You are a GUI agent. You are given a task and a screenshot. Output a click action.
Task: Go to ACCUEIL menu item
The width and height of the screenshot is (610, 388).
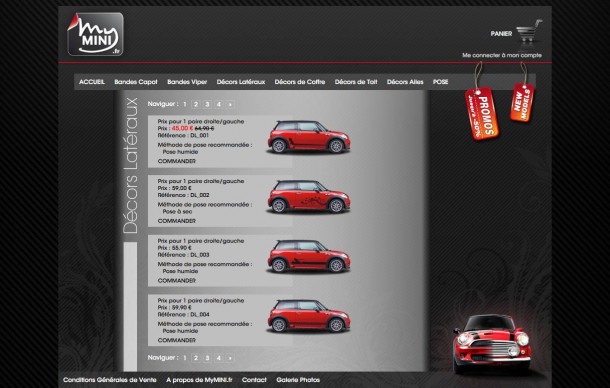point(92,82)
